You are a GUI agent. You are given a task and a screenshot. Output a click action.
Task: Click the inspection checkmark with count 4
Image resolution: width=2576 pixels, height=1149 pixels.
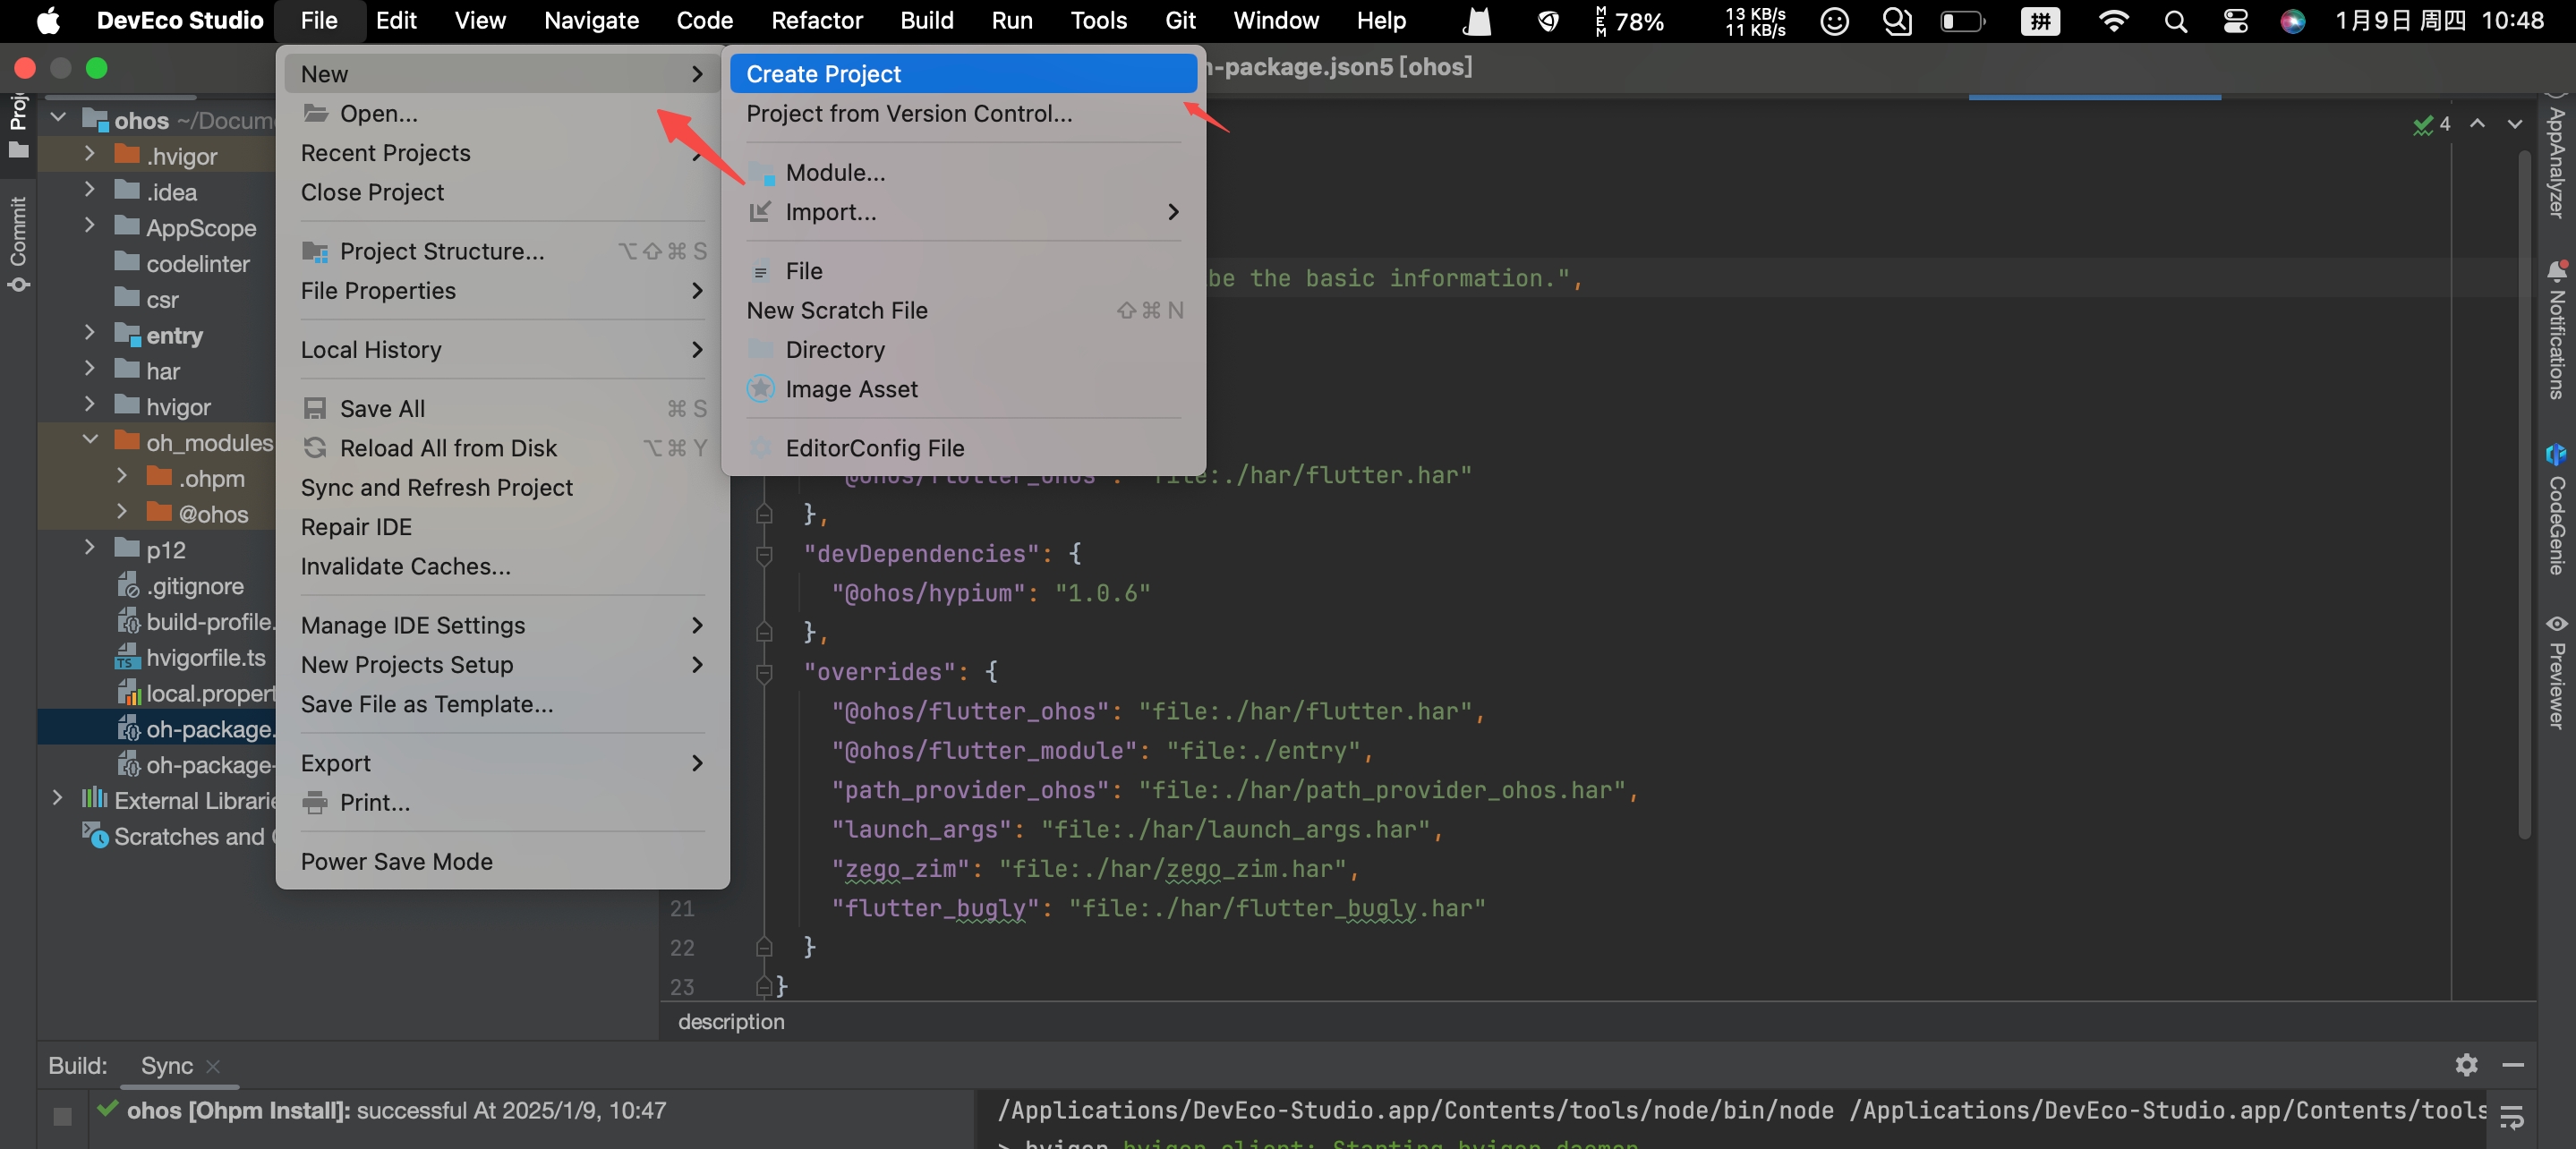2431,124
